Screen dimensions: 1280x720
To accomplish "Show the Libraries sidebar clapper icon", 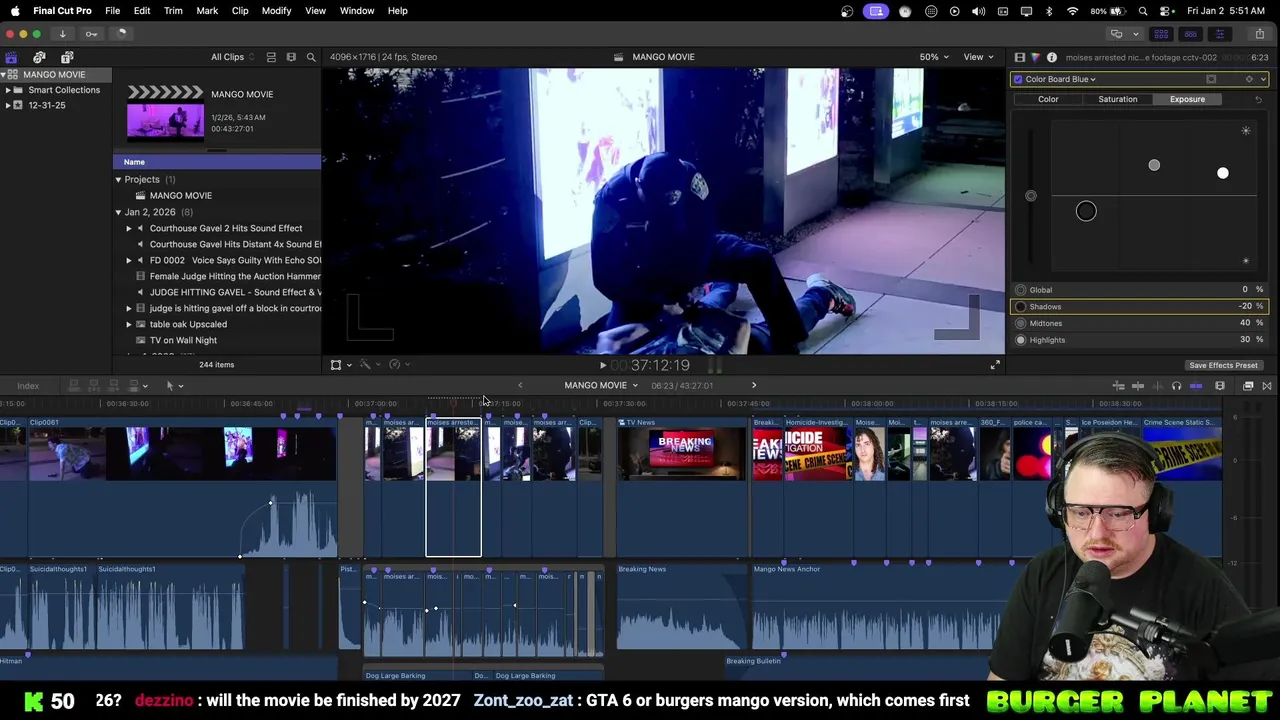I will coord(11,57).
